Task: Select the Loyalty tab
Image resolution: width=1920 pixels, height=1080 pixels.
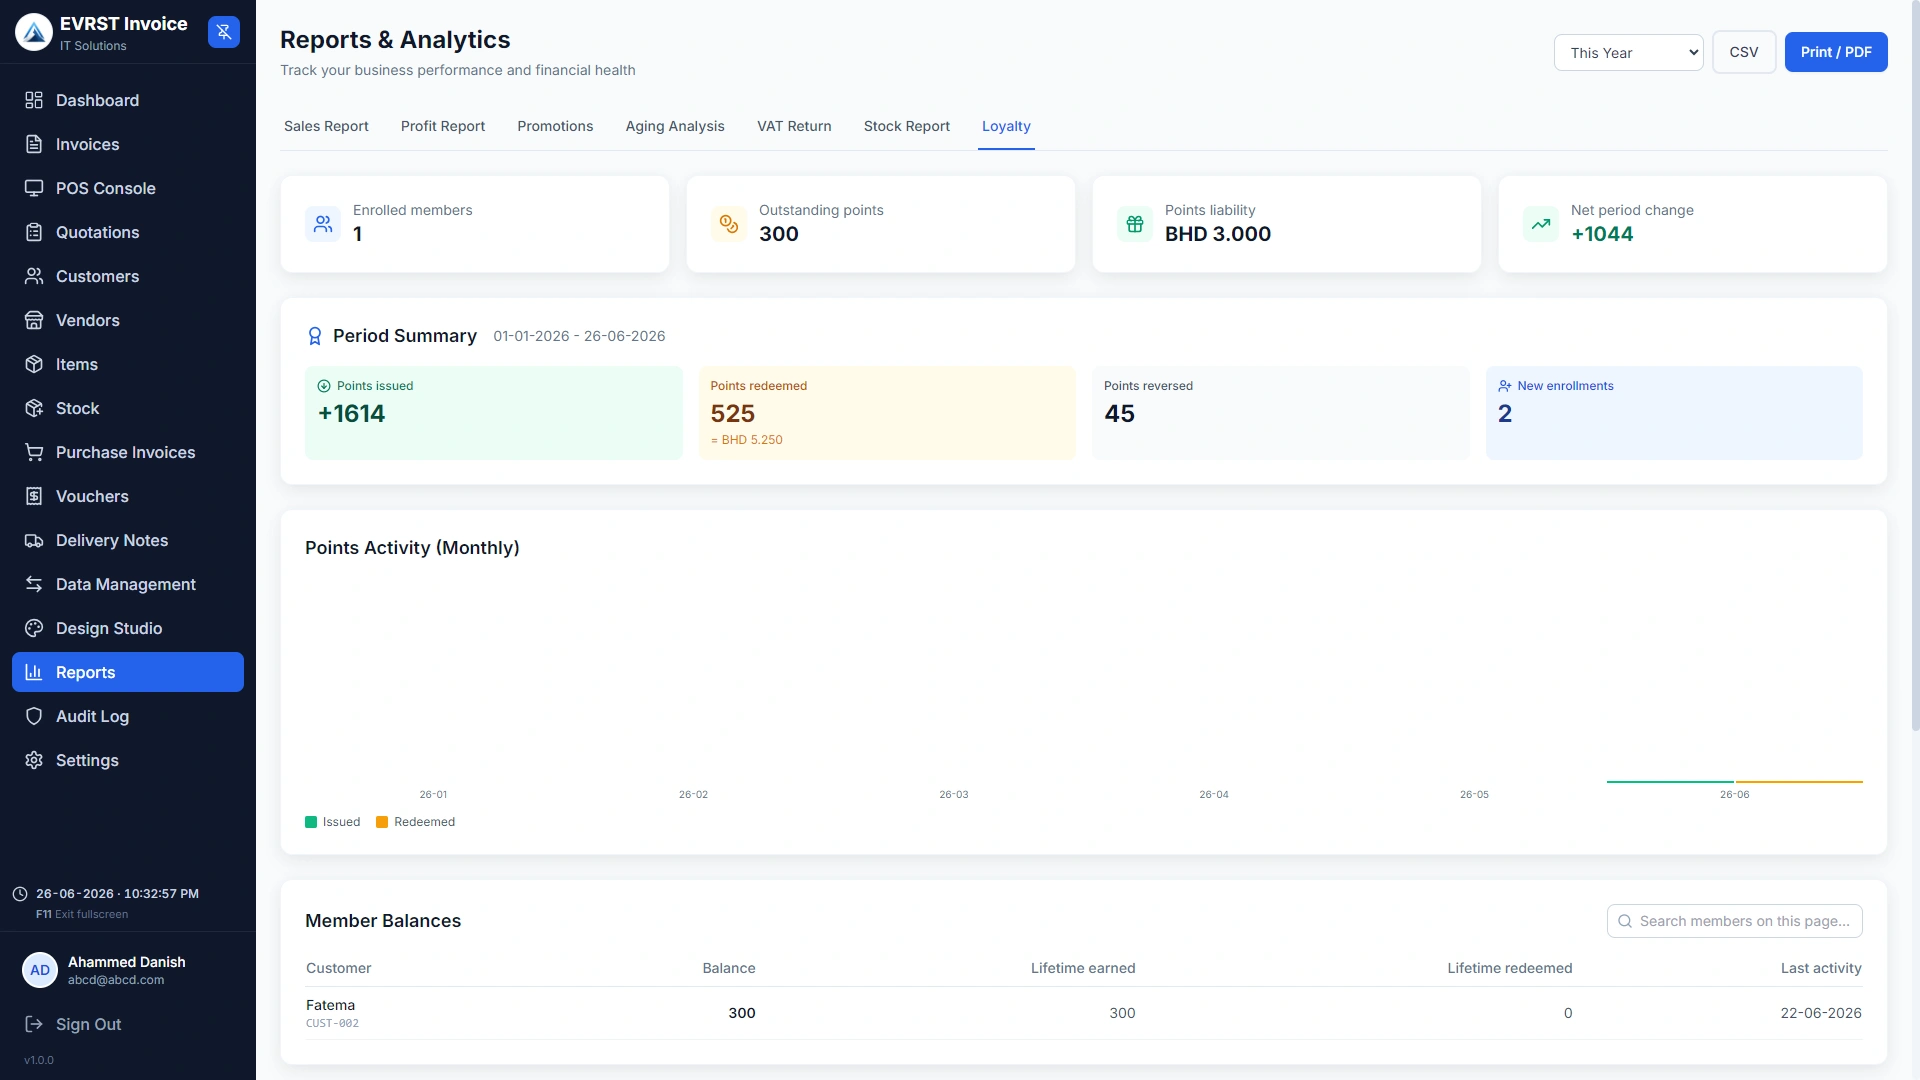Action: coord(1006,126)
